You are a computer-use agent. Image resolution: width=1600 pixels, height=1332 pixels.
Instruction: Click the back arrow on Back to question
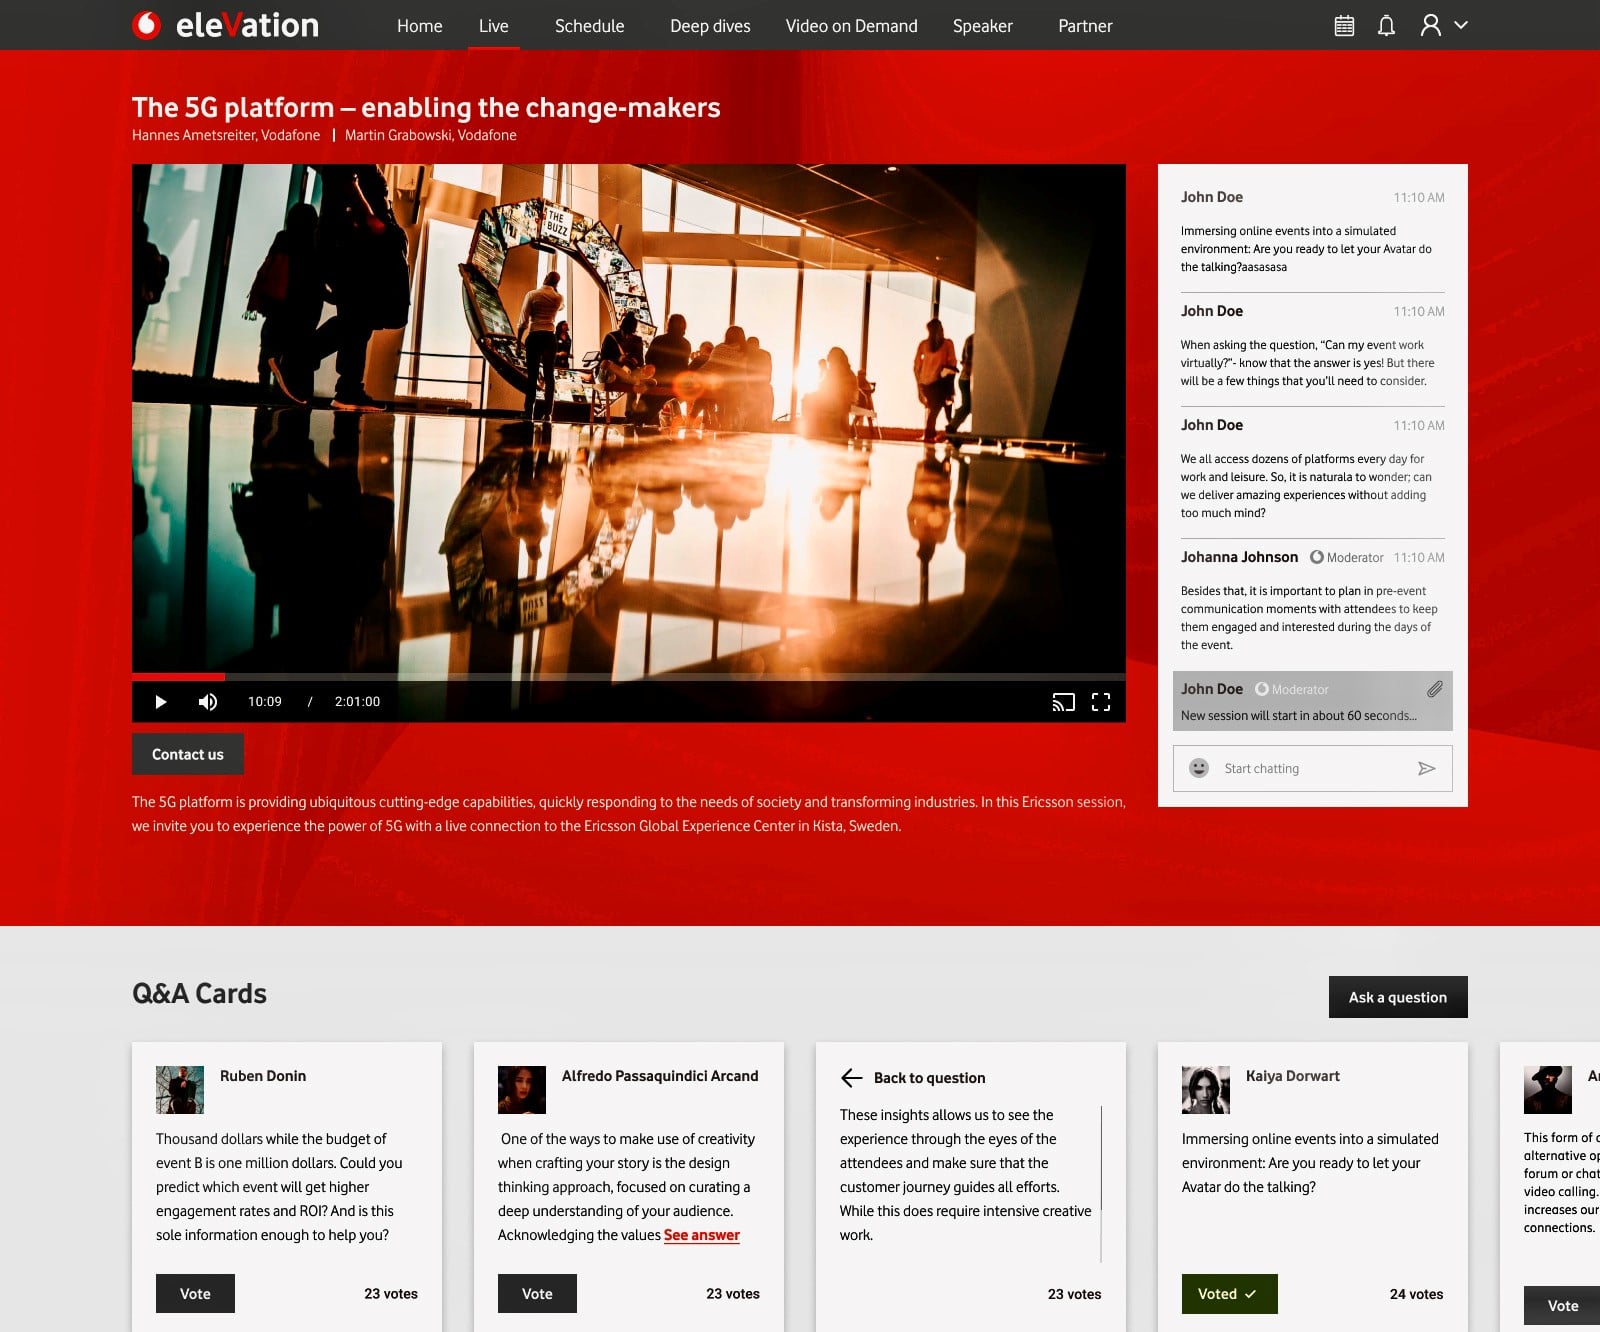coord(852,1077)
